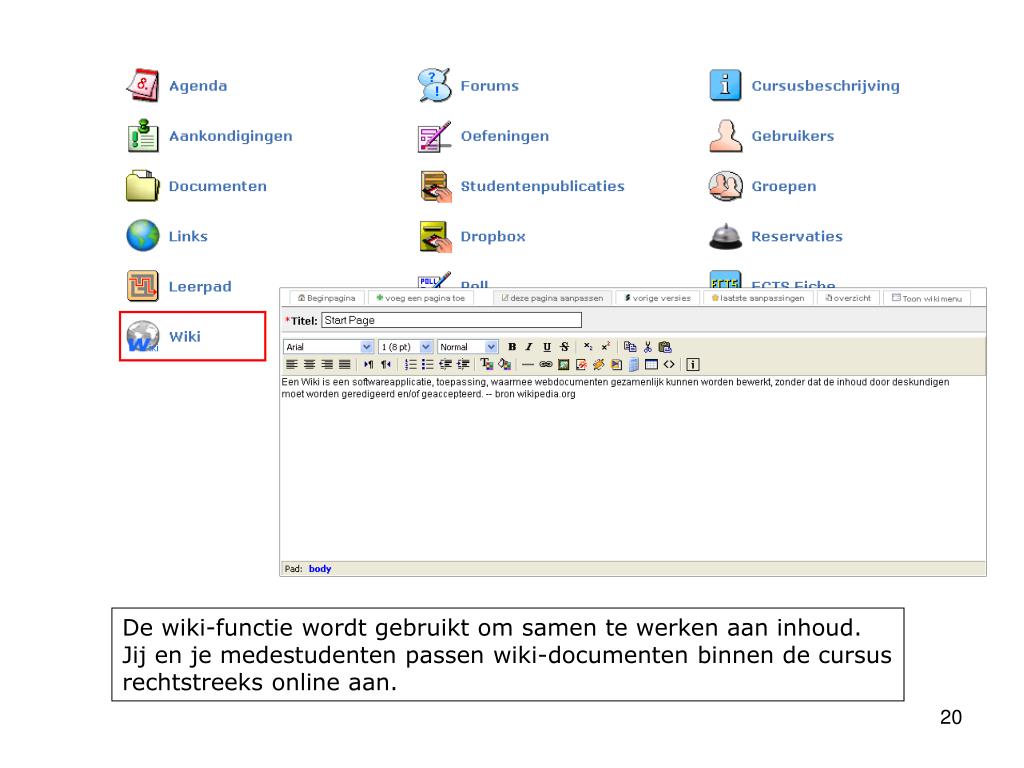Insert a bulleted list
Screen dimensions: 1024x768
pos(428,364)
